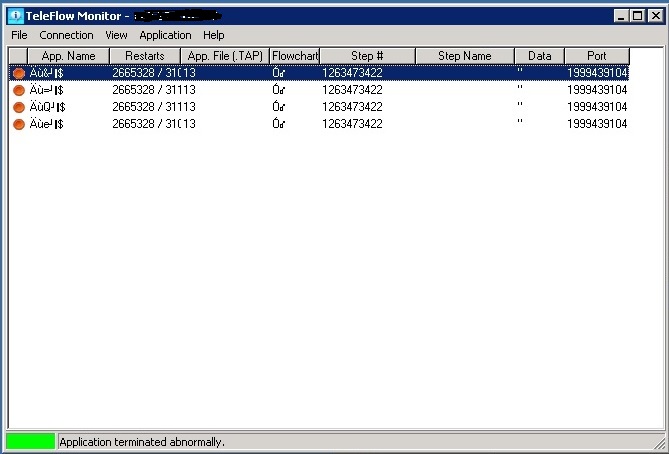The width and height of the screenshot is (669, 454).
Task: Click the orange status icon of the Äù= row
Action: pyautogui.click(x=19, y=90)
